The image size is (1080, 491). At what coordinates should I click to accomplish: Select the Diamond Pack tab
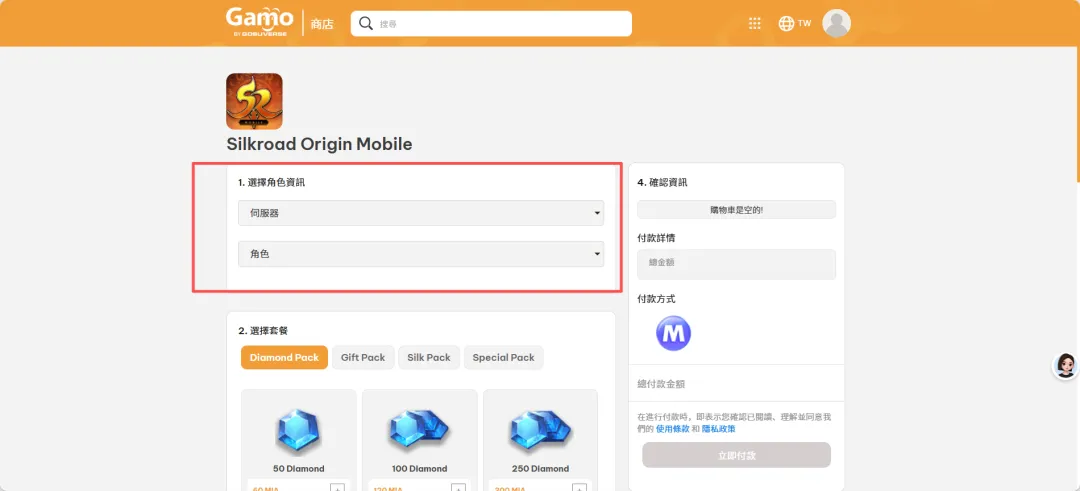pos(284,357)
